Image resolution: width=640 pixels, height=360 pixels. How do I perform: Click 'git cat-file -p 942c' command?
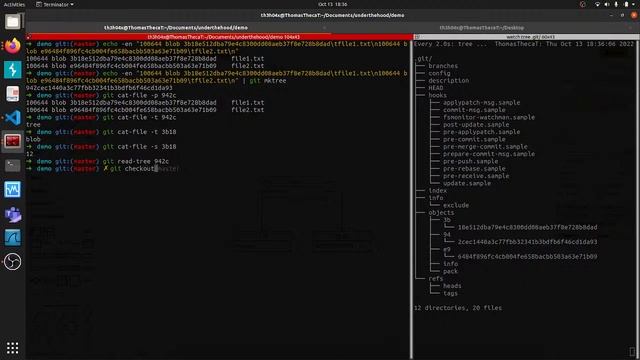[x=139, y=95]
